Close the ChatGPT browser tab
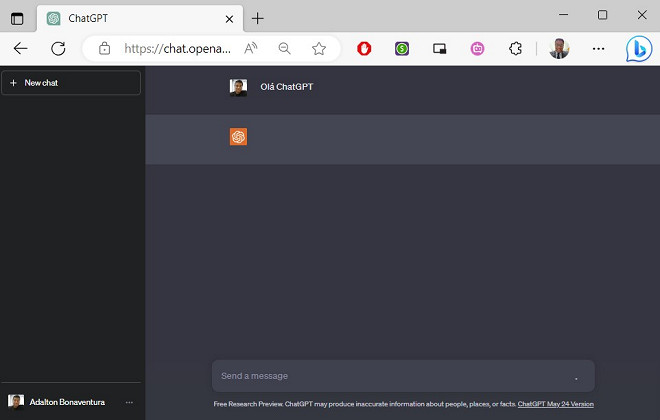Screen dimensions: 660x420 tap(230, 18)
